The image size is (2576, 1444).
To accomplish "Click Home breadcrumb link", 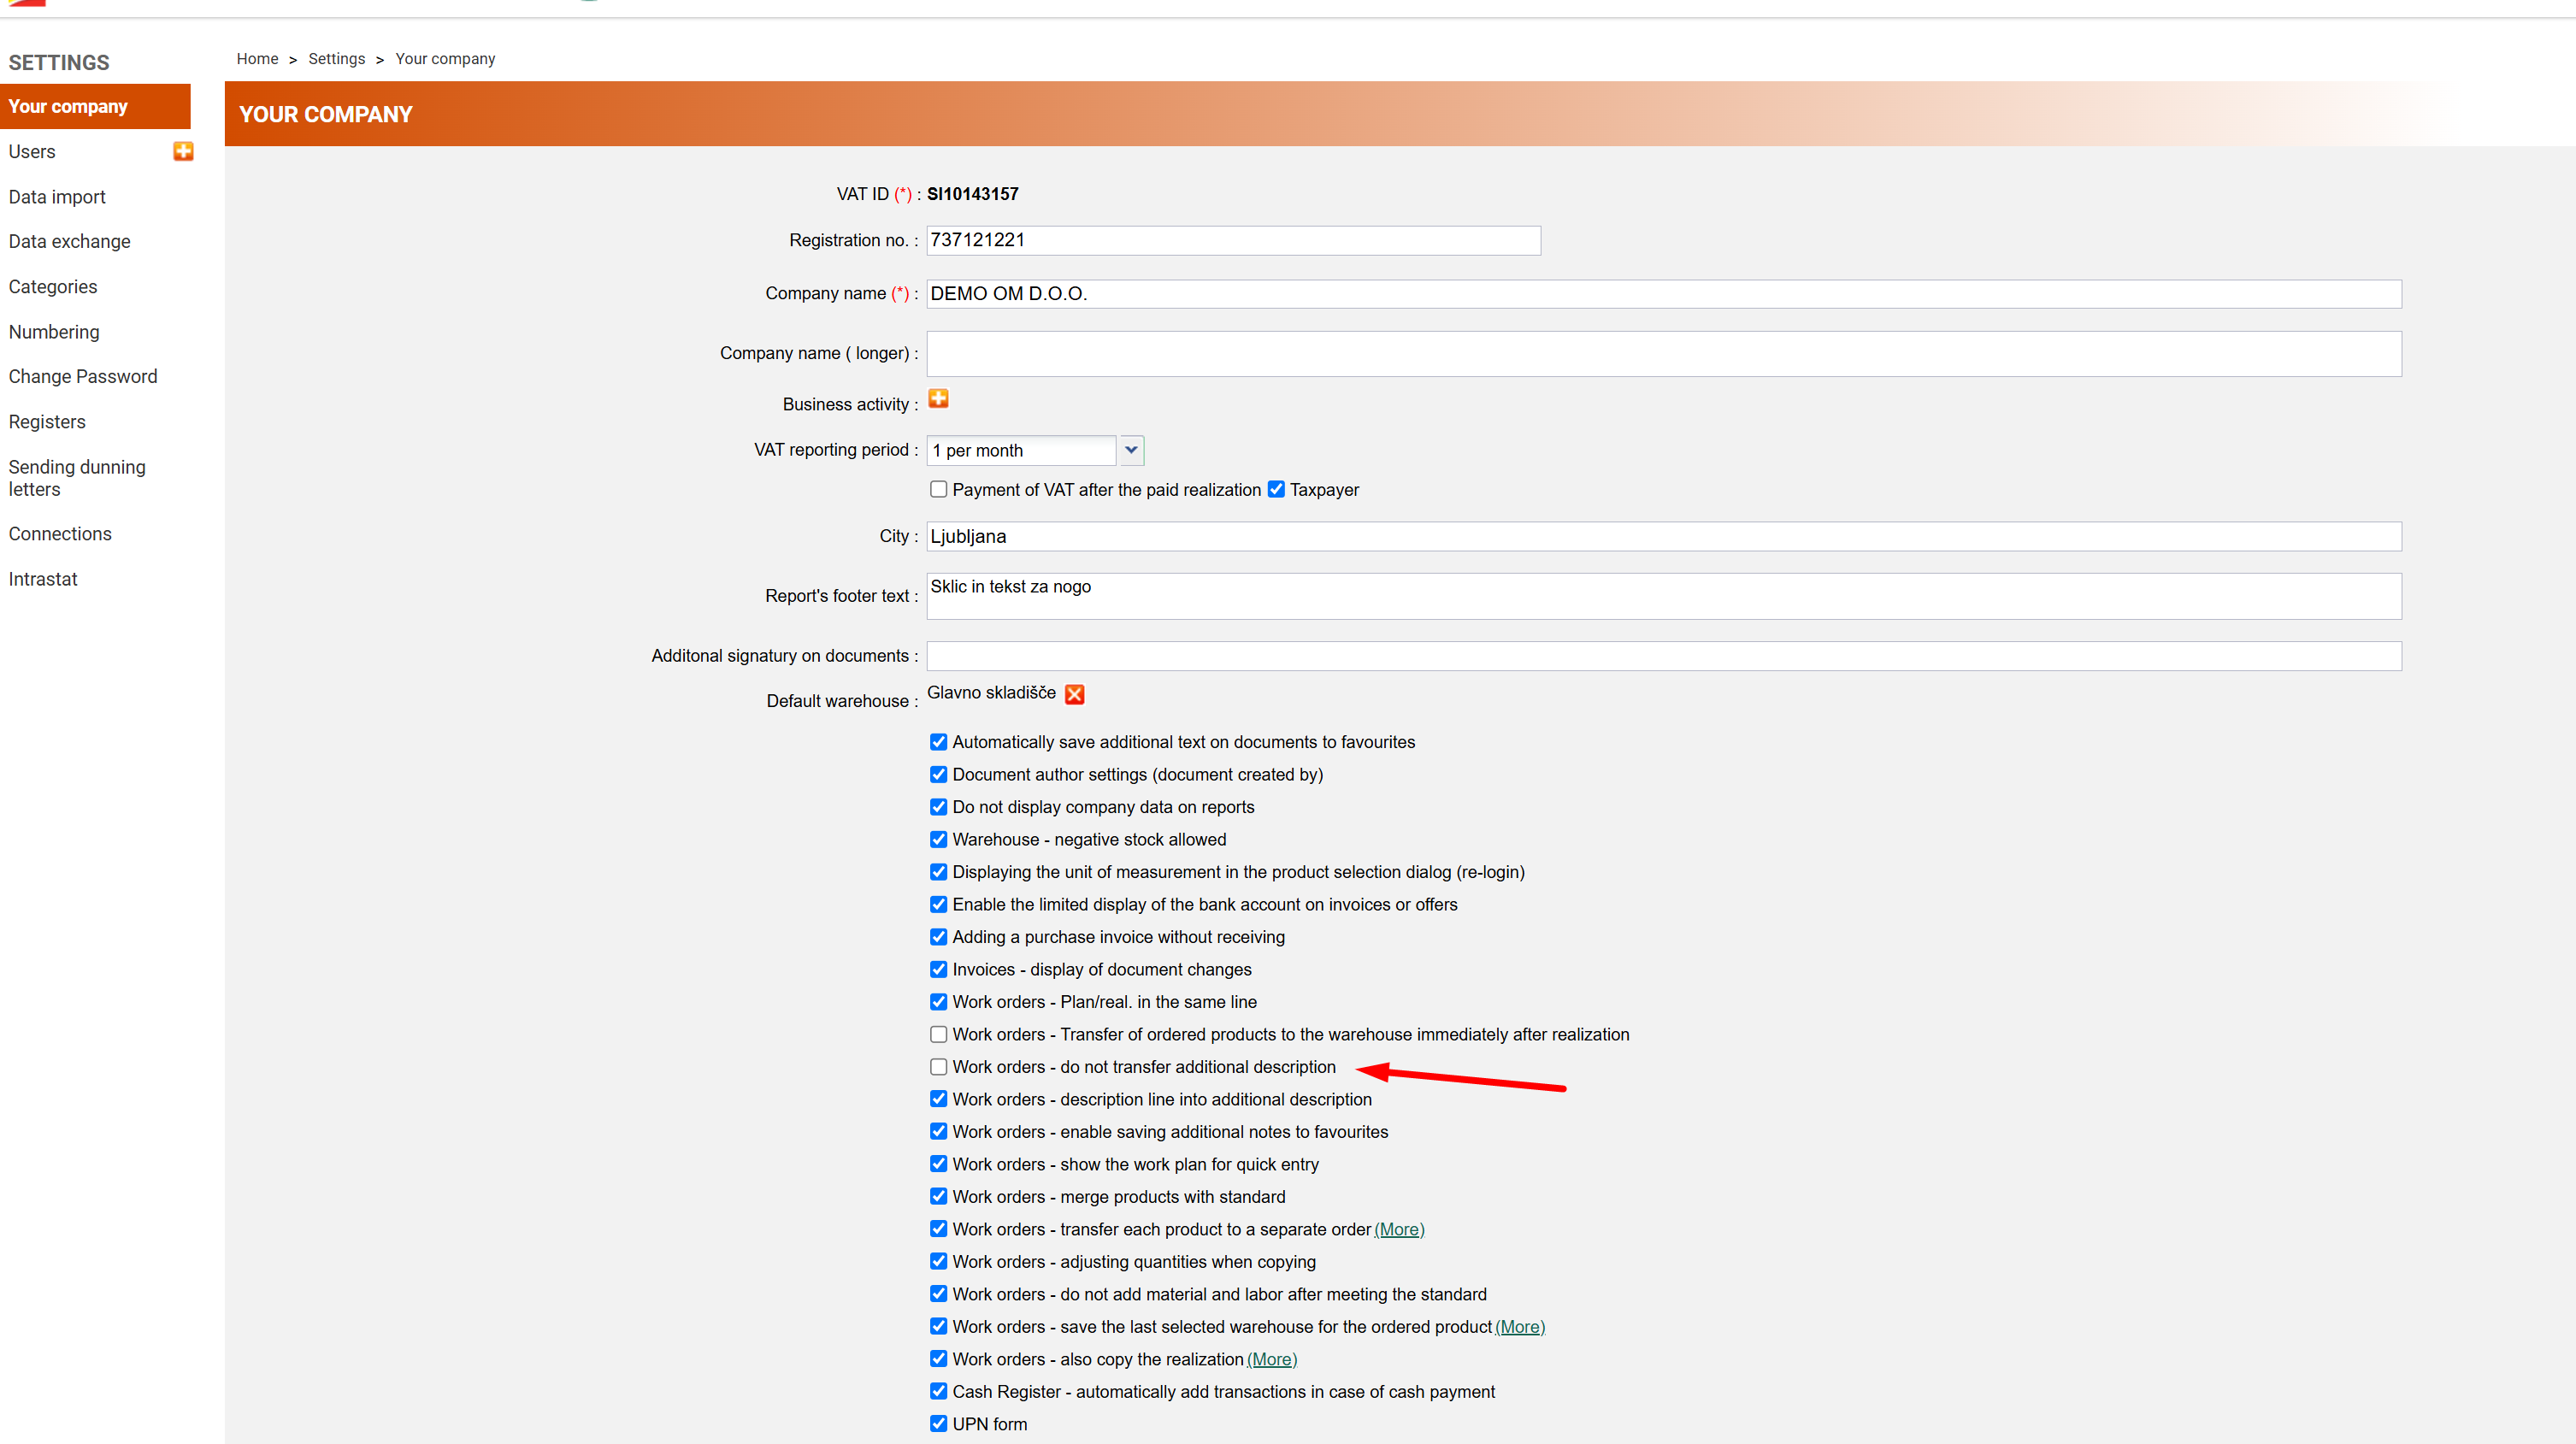I will [x=257, y=59].
